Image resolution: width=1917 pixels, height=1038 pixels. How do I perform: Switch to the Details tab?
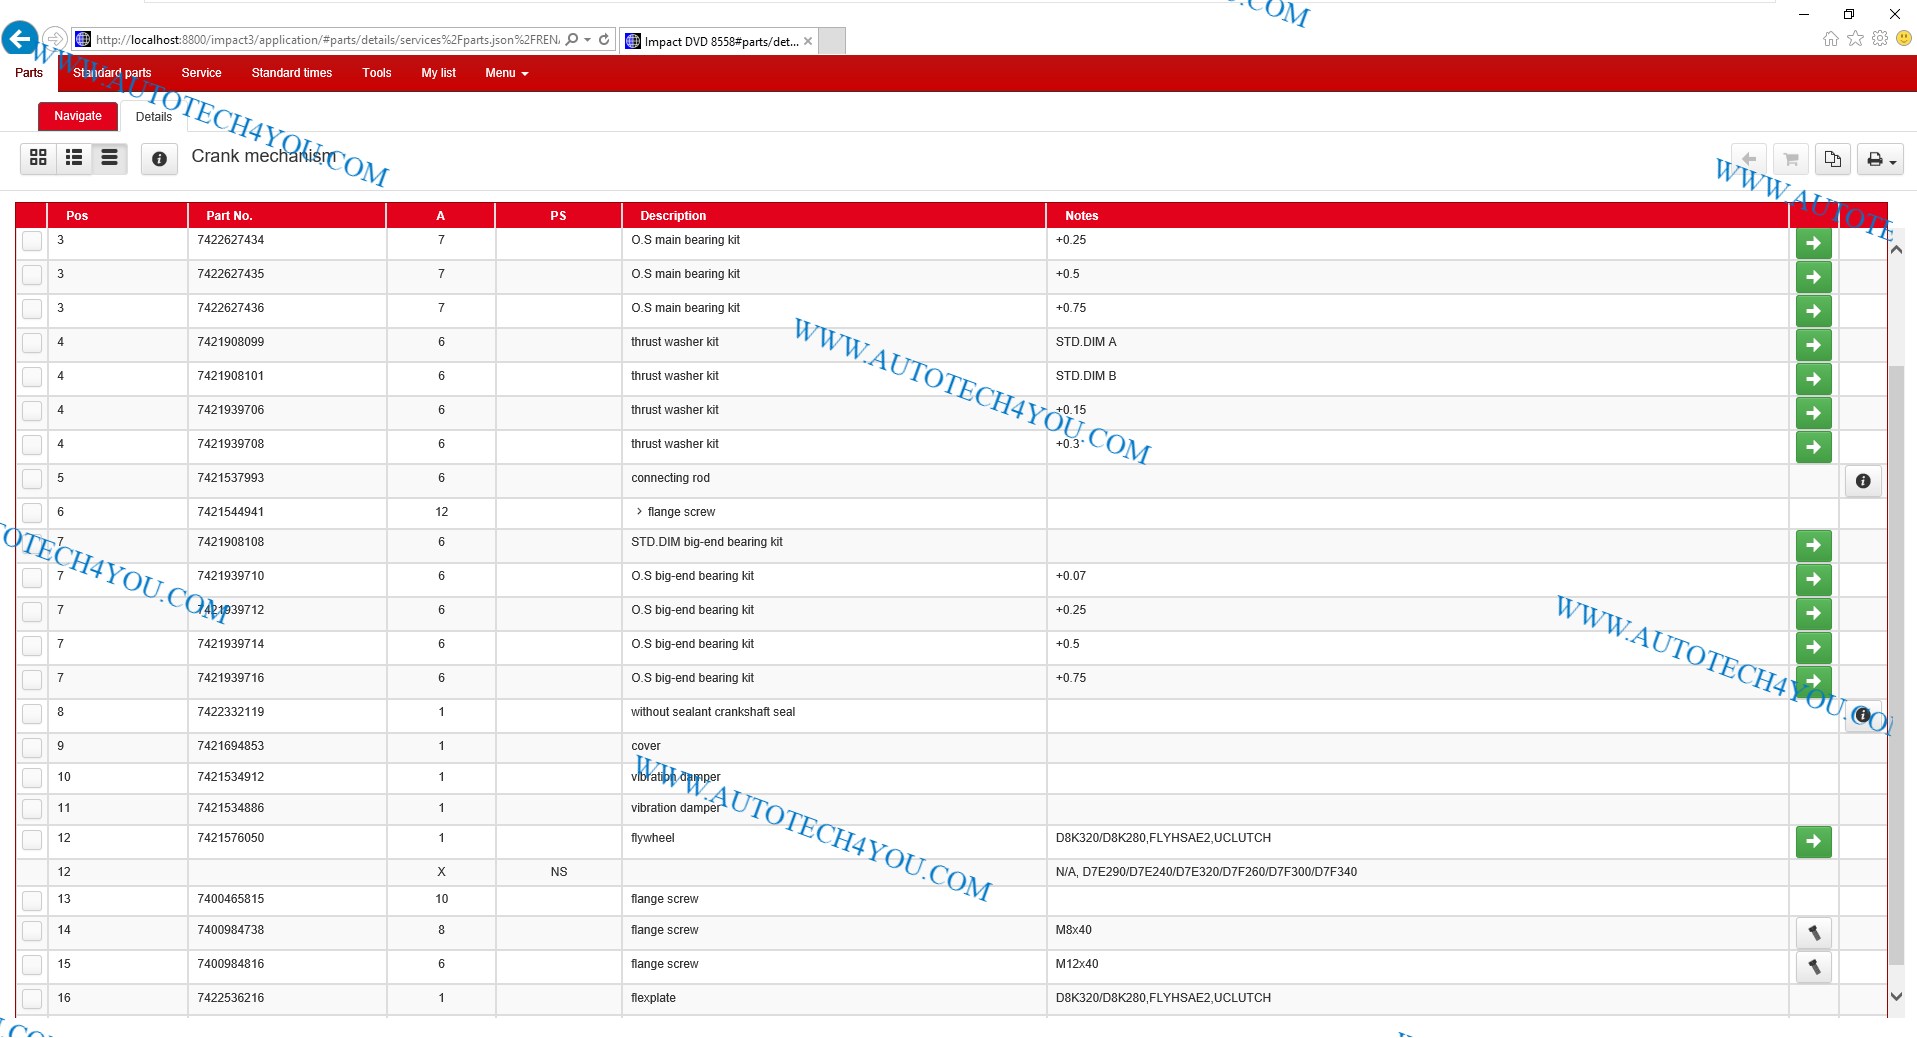pyautogui.click(x=153, y=117)
